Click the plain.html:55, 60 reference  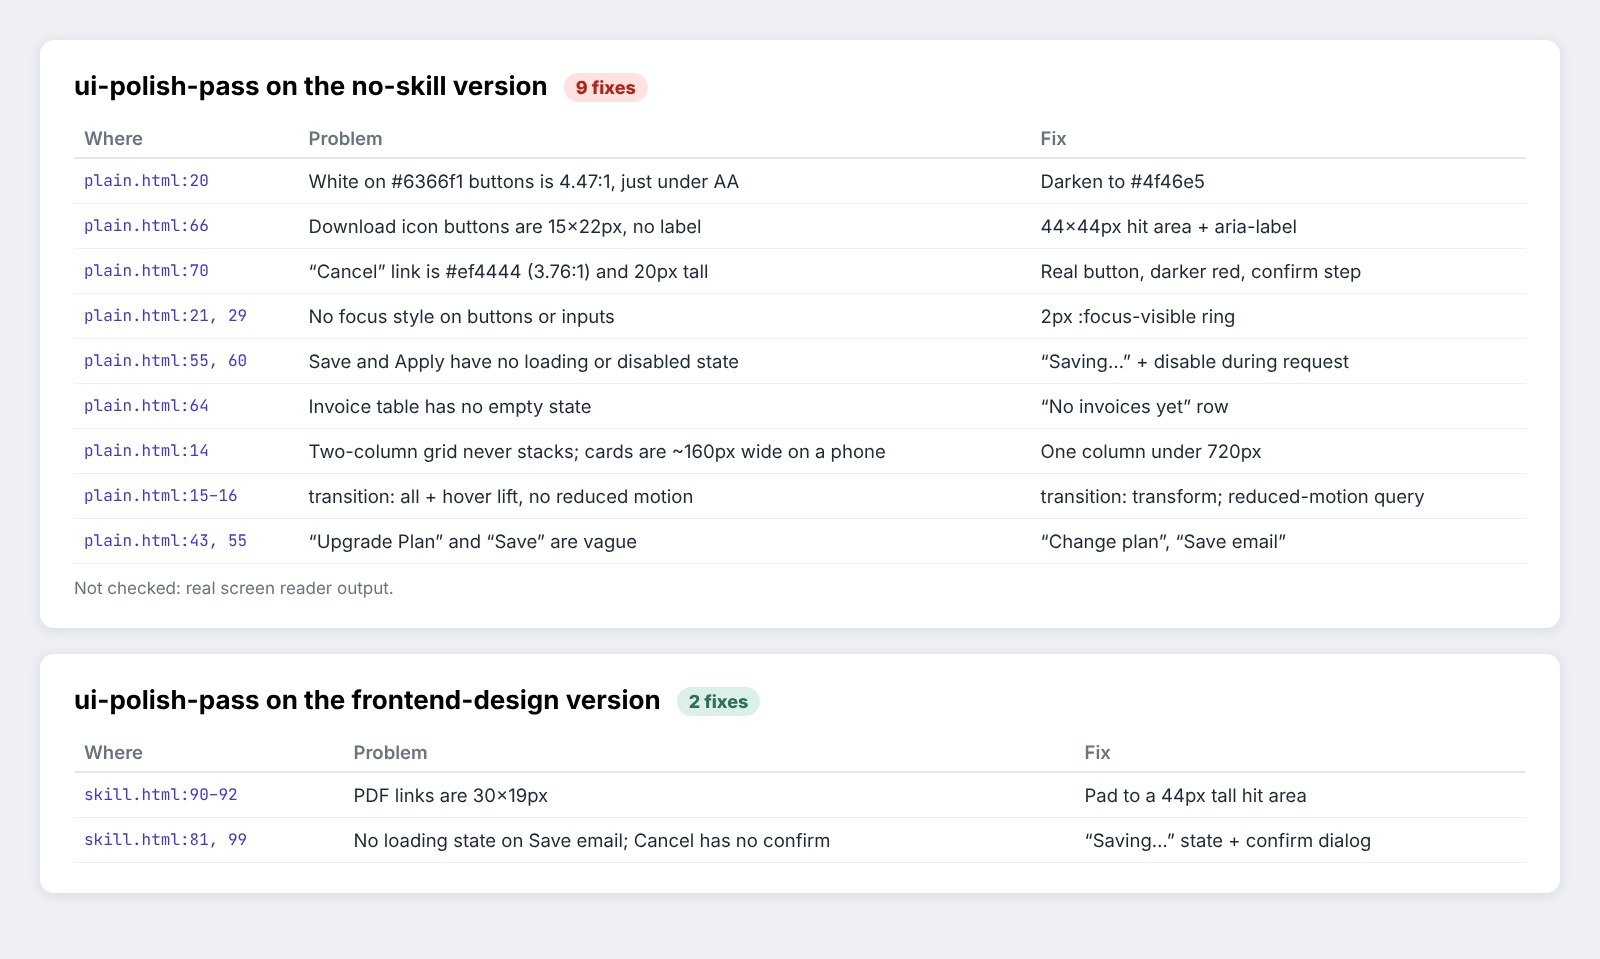165,361
